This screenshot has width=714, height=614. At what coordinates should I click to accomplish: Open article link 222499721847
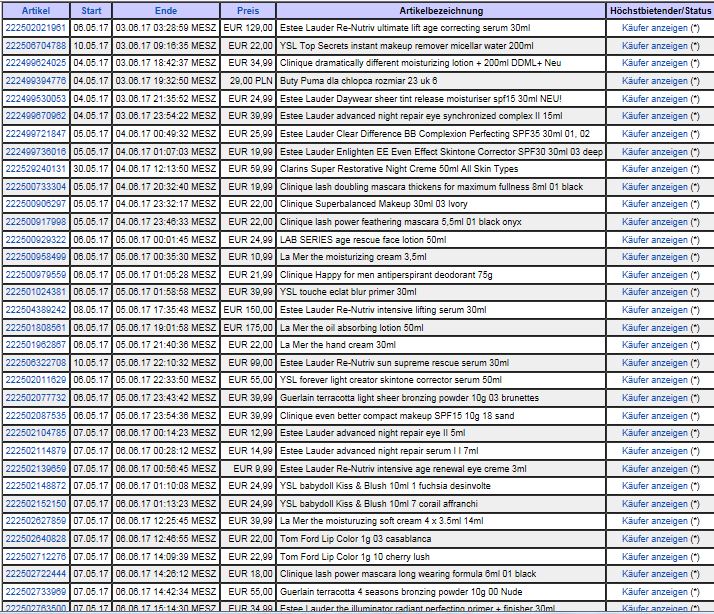36,133
